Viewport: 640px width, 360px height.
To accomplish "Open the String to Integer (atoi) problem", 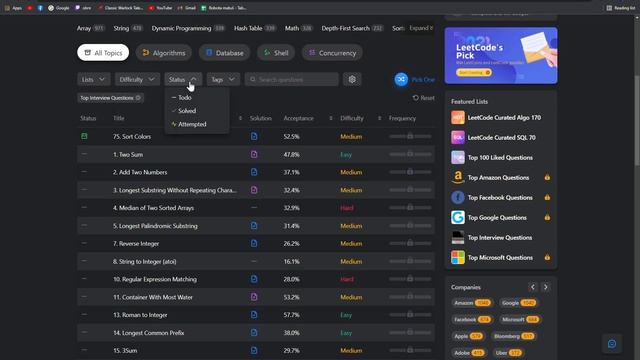I will click(144, 261).
